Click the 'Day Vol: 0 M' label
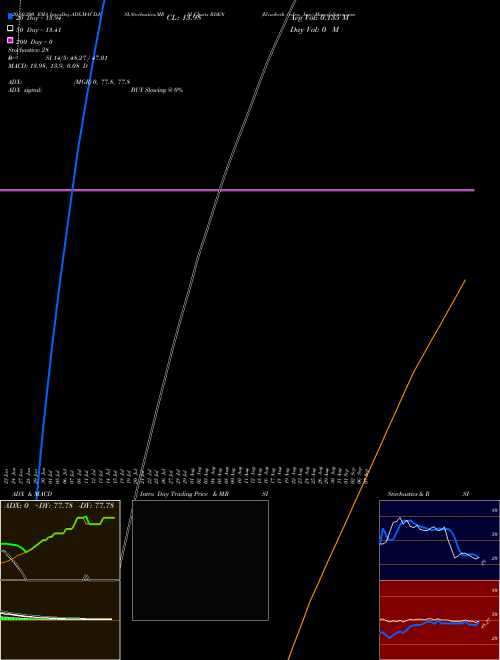 (314, 30)
